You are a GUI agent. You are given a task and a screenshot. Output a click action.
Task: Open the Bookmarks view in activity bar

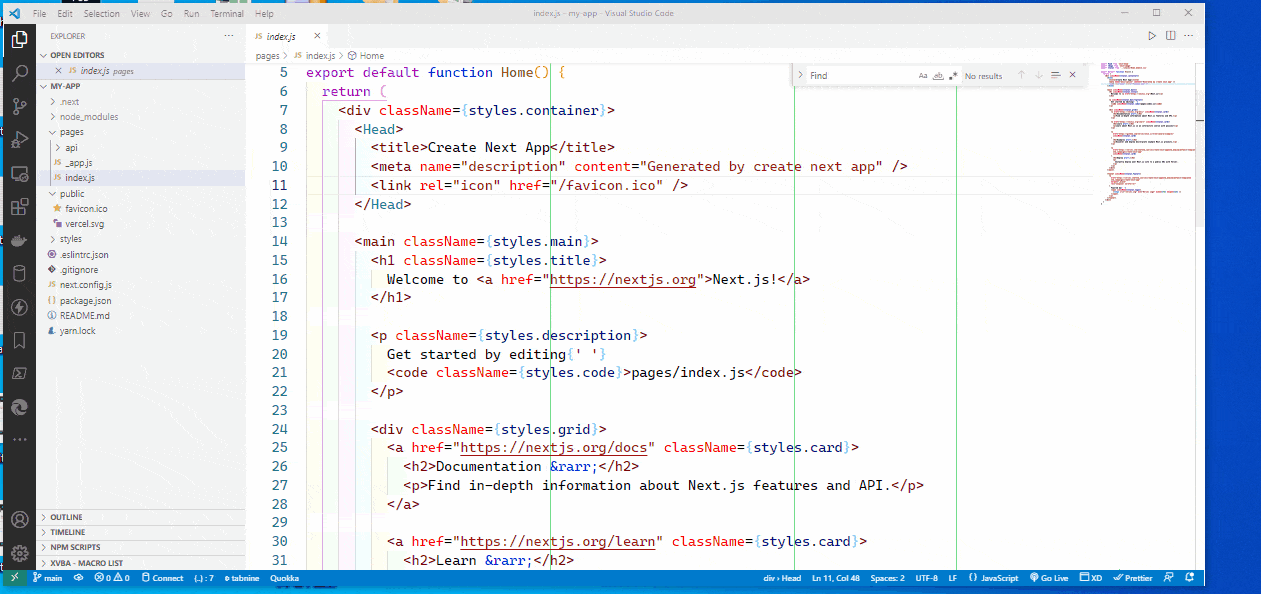[x=19, y=340]
